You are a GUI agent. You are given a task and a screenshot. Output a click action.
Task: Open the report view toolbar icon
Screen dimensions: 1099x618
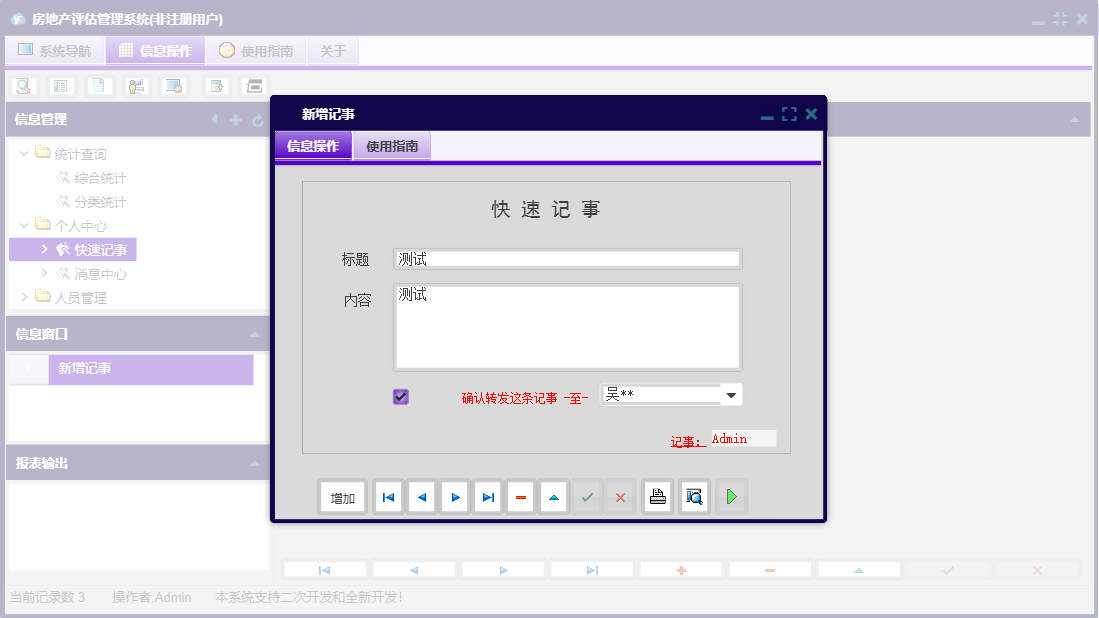(61, 86)
